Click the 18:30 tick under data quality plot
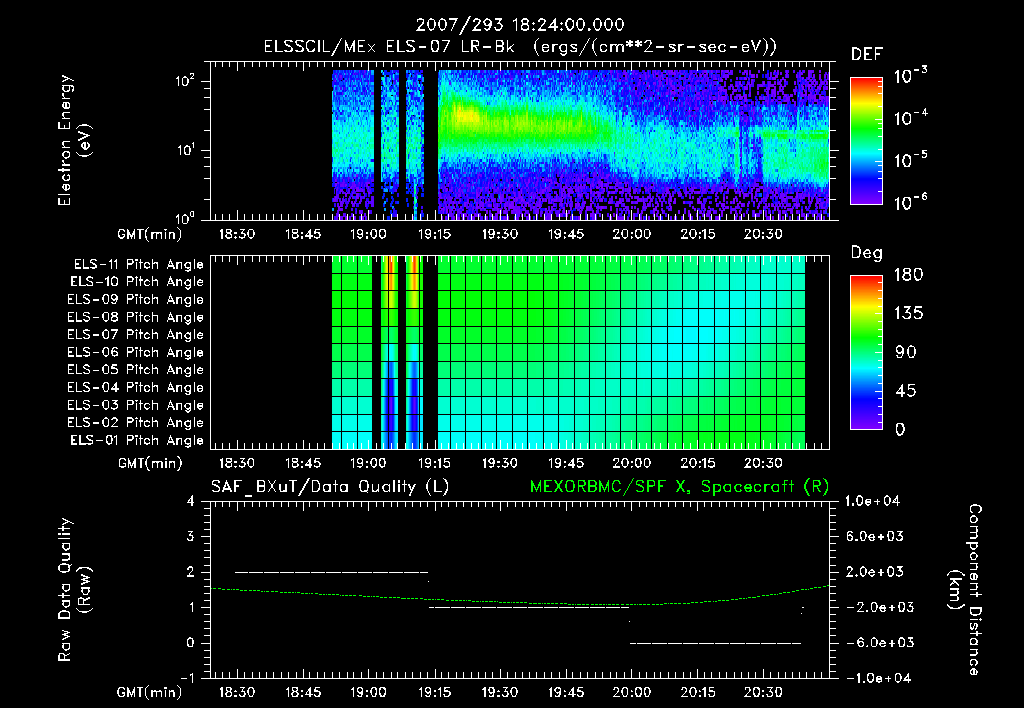The width and height of the screenshot is (1024, 708). click(236, 692)
